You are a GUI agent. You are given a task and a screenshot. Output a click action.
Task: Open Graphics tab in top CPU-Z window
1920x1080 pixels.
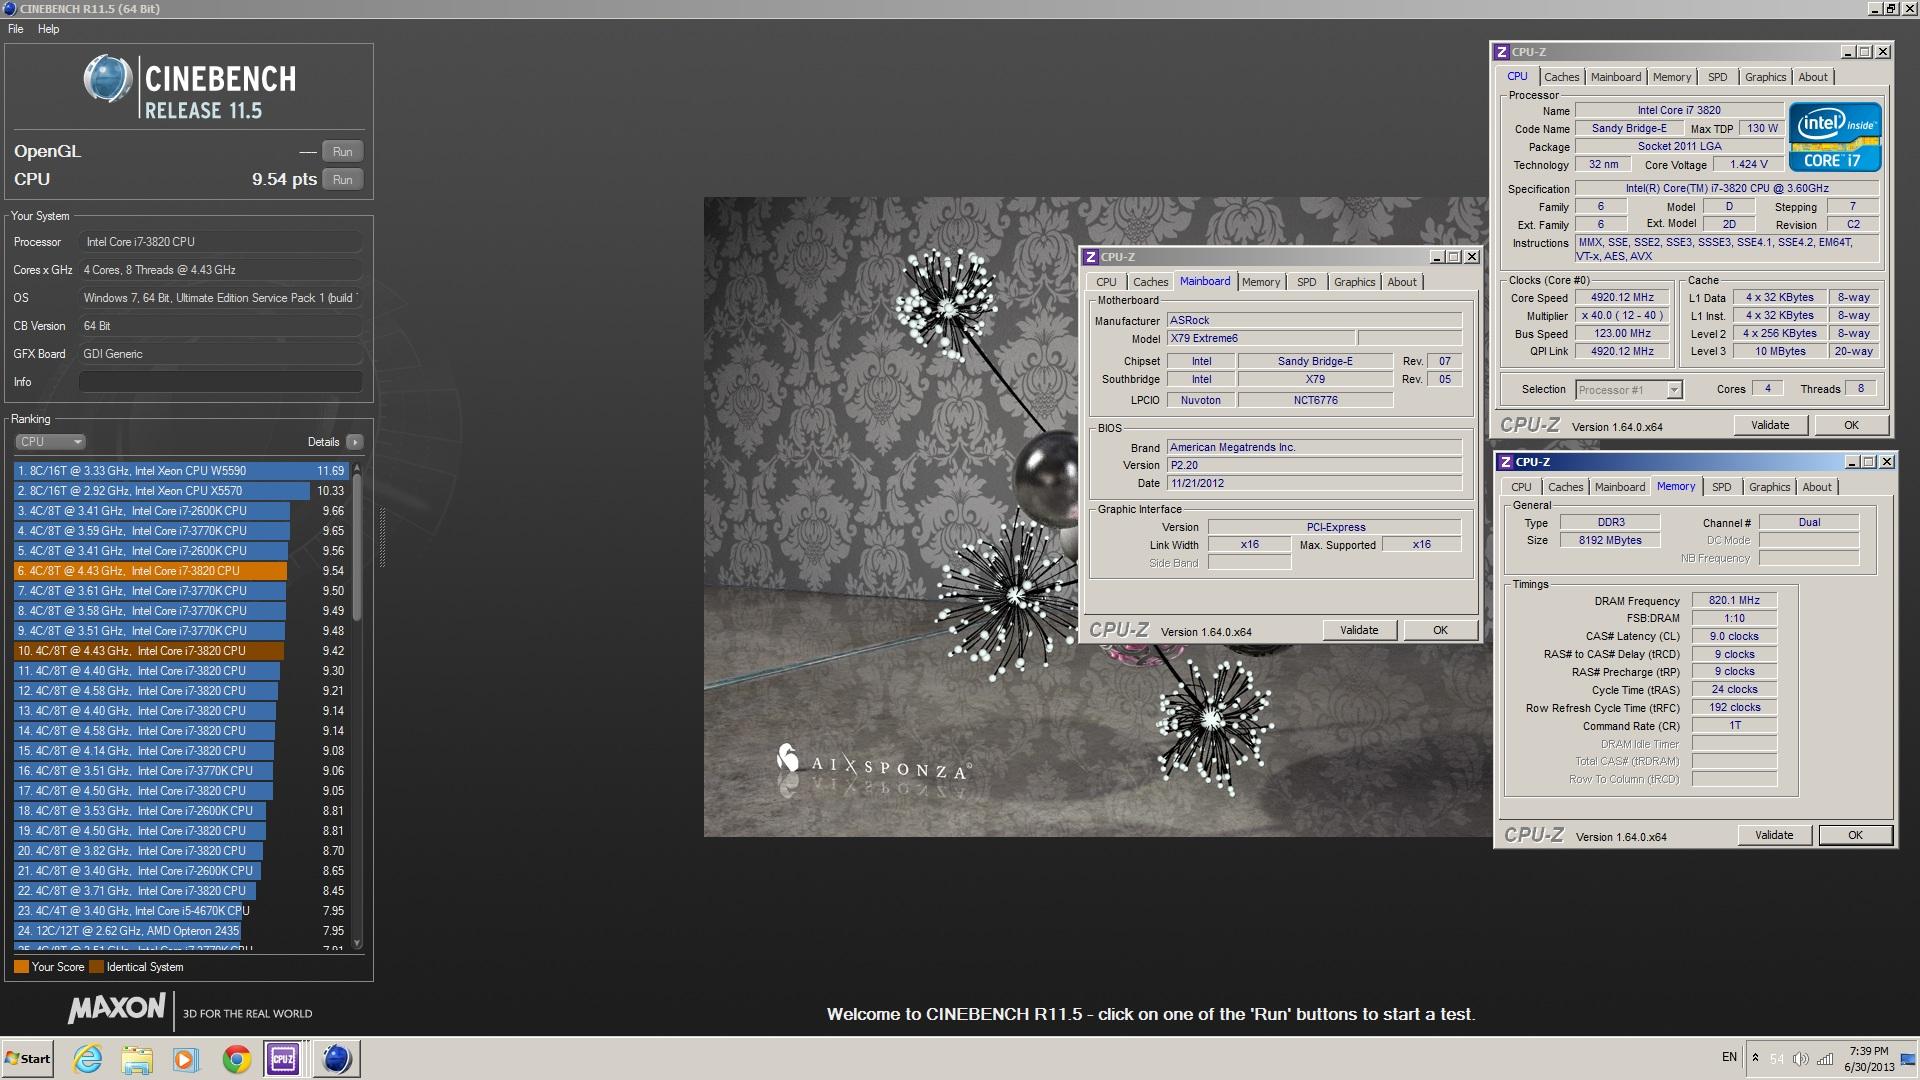coord(1765,77)
